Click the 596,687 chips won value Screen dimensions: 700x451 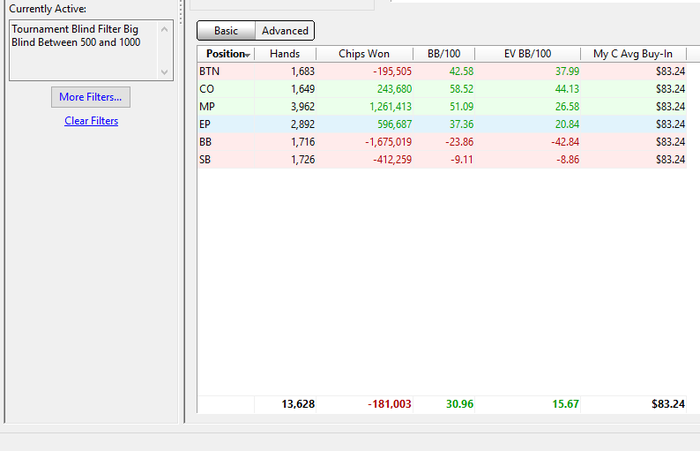[395, 124]
